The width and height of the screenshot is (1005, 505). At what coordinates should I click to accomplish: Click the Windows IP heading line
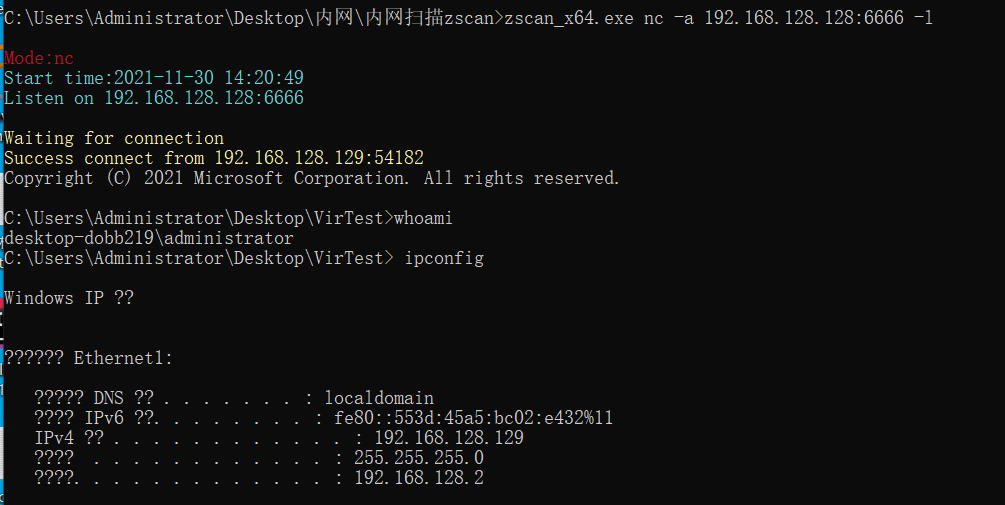69,298
